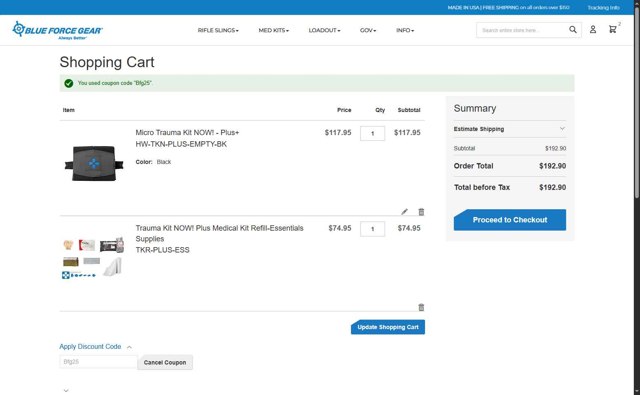This screenshot has width=640, height=395.
Task: Click quantity field for Medical Kit Refill
Action: [x=372, y=229]
